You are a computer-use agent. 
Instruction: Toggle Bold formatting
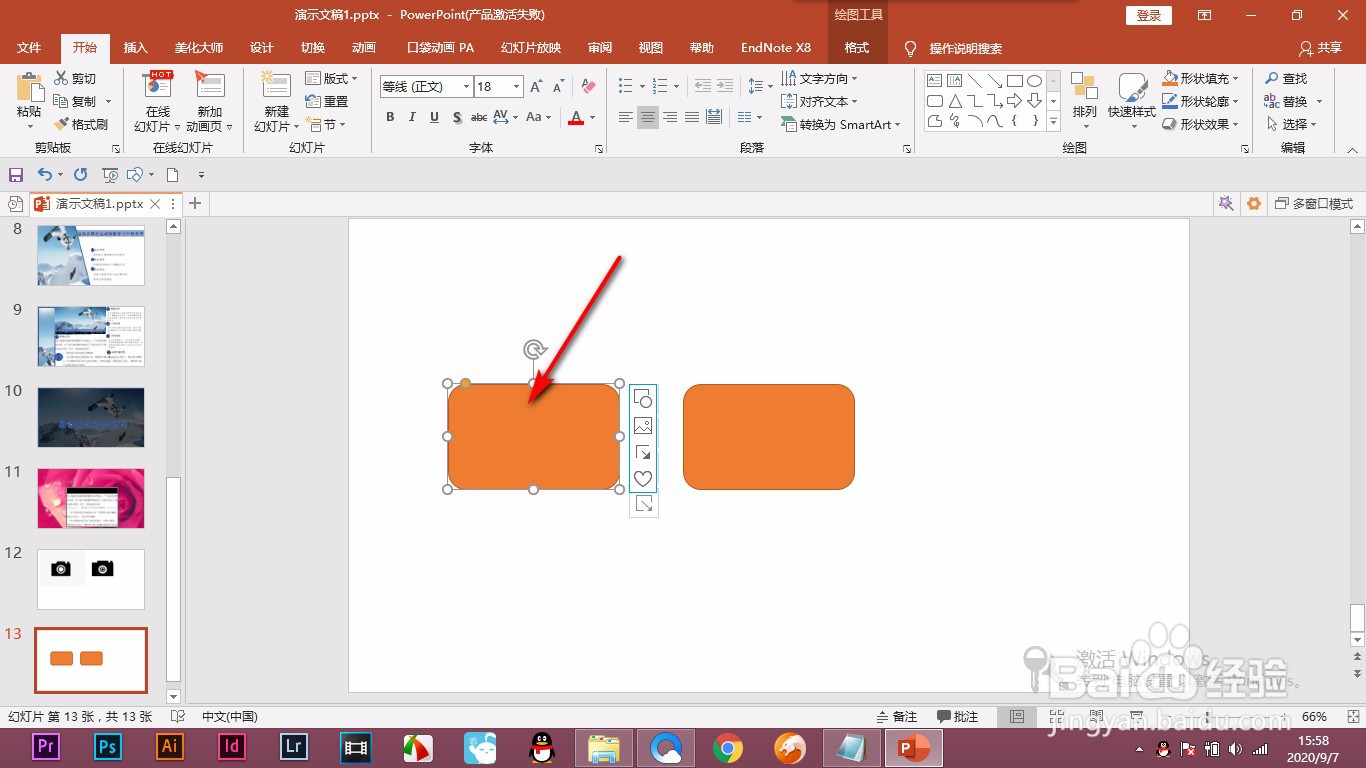[390, 117]
